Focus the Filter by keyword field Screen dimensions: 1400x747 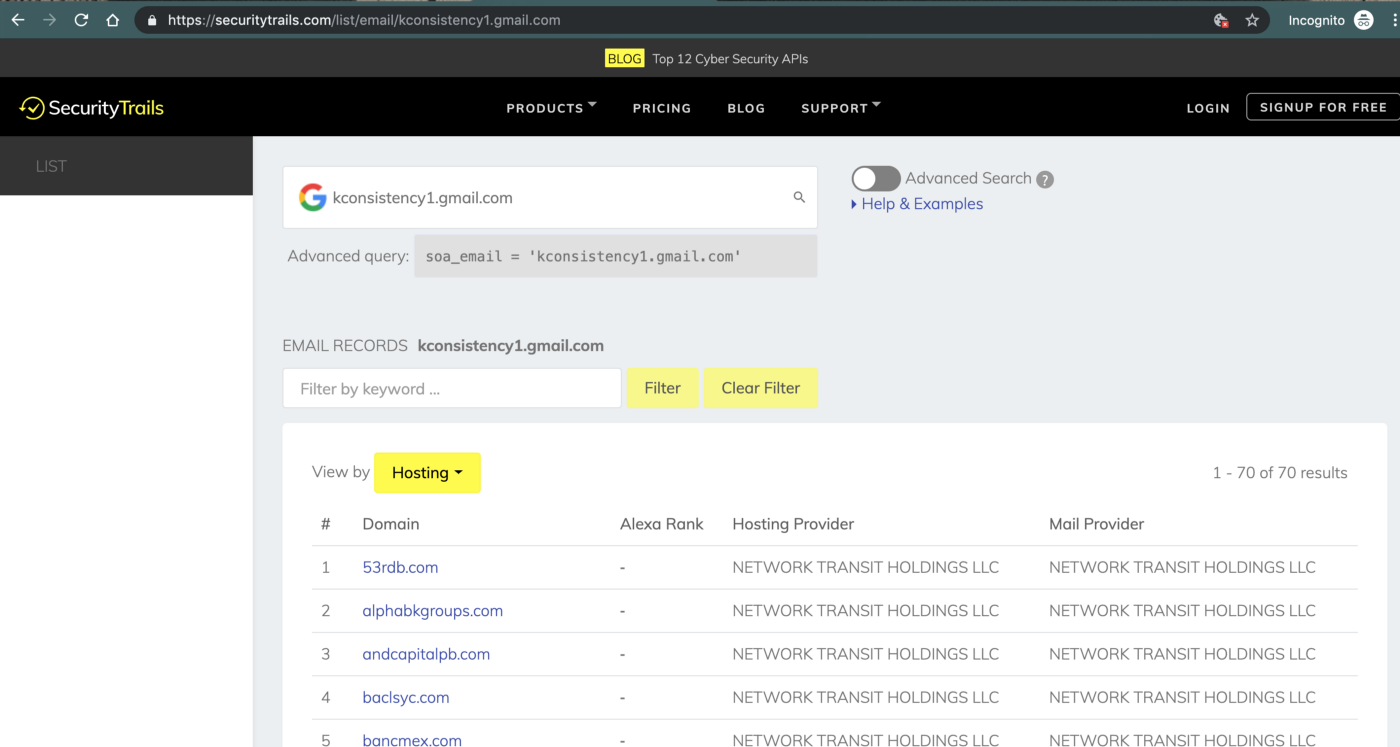[452, 388]
